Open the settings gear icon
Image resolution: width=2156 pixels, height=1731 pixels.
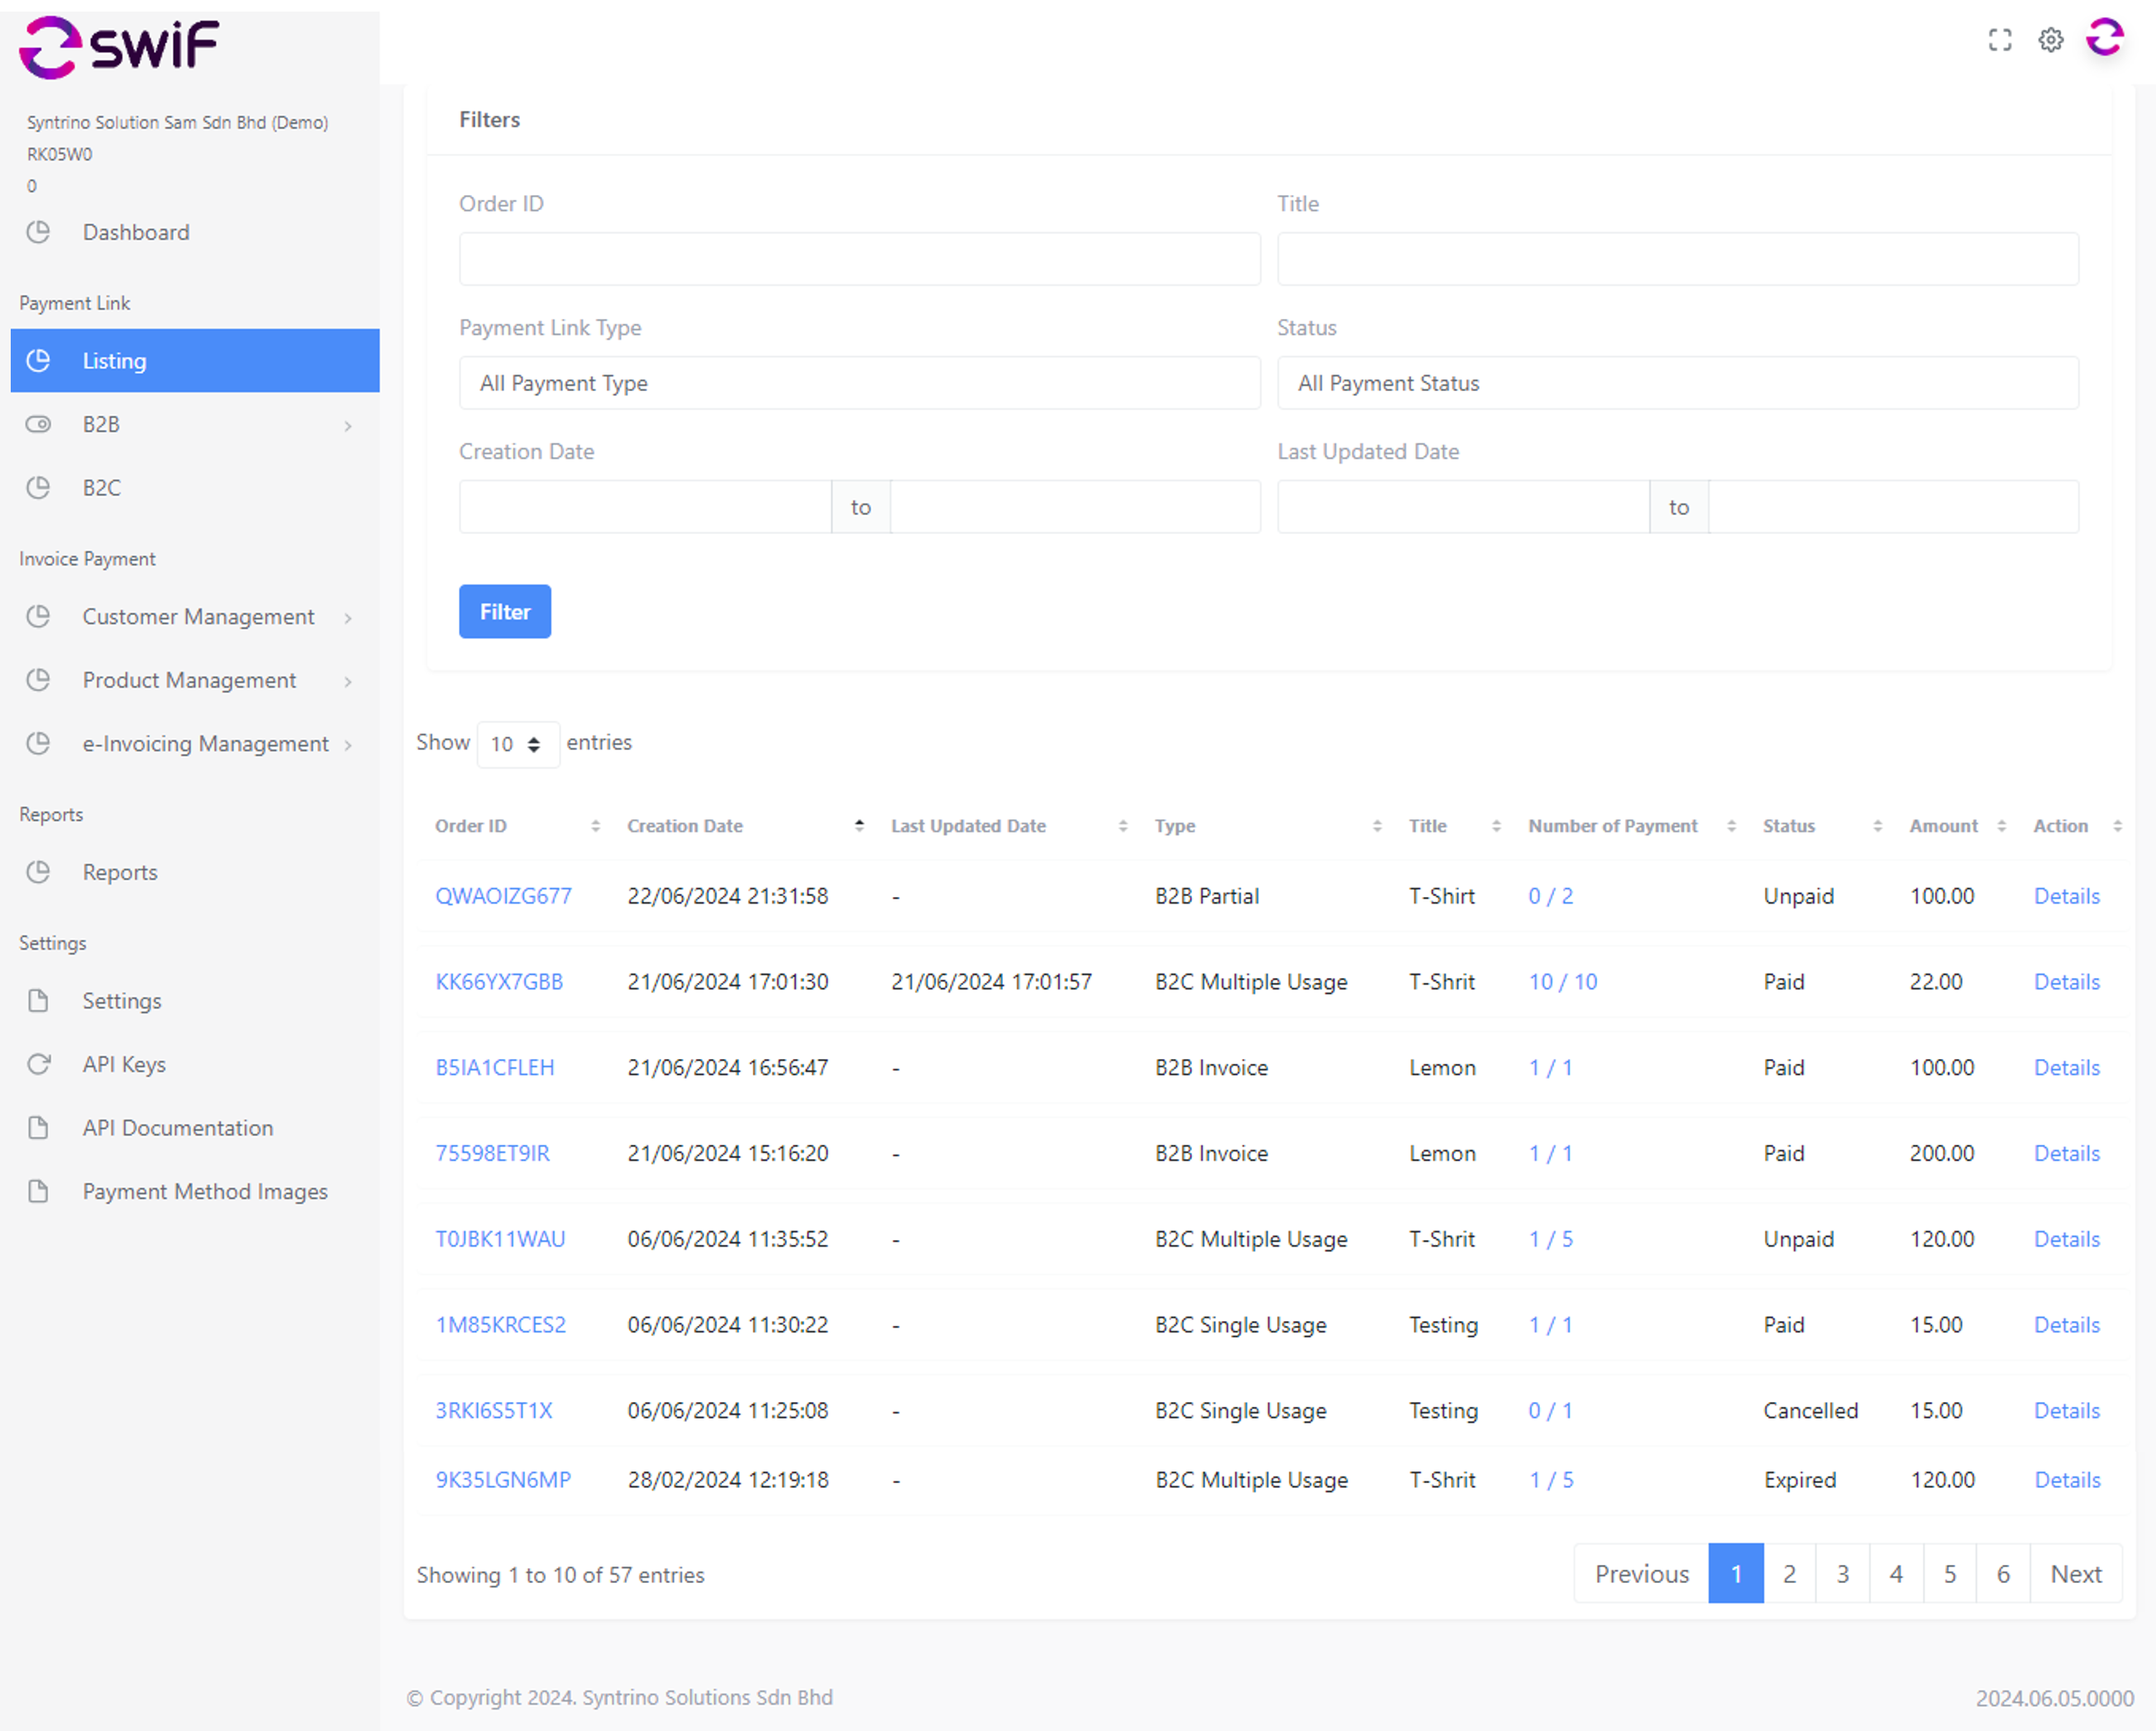point(2050,40)
